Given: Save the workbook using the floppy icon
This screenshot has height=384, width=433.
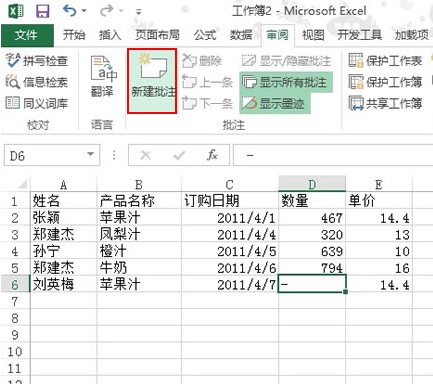Looking at the screenshot, I should point(43,11).
